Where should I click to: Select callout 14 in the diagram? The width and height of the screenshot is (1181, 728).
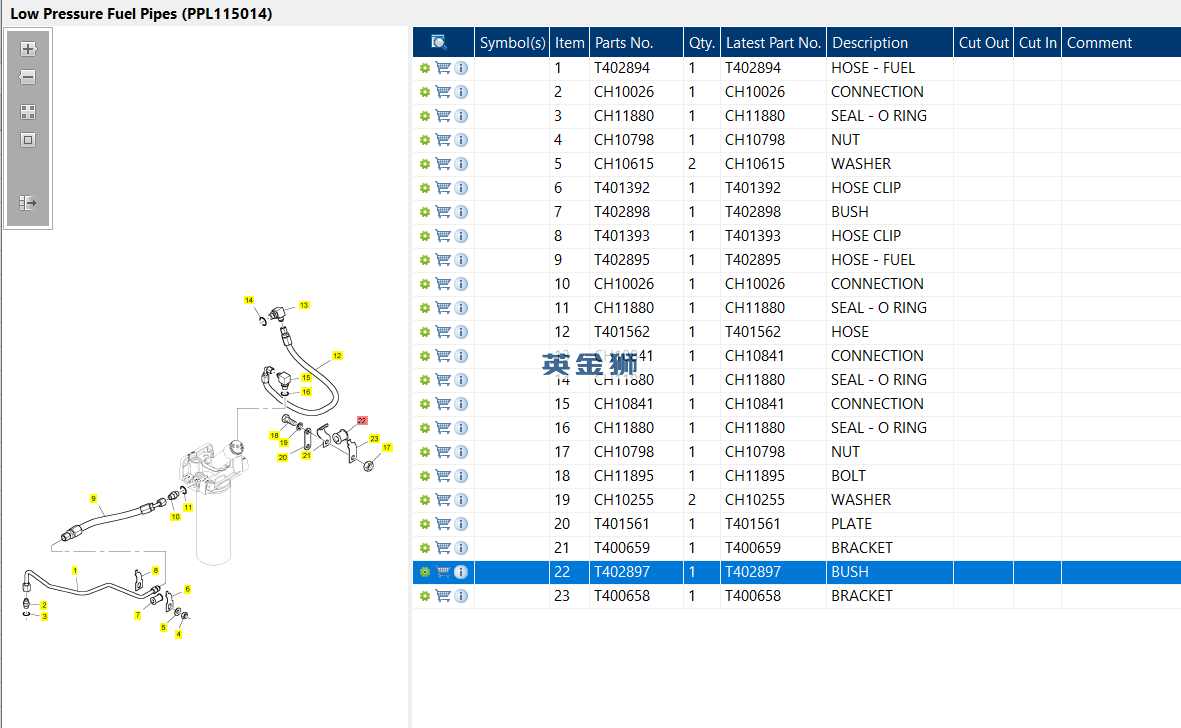[249, 300]
